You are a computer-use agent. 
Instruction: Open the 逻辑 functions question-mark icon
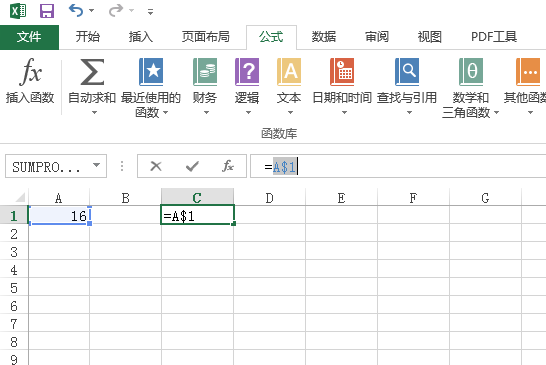247,72
